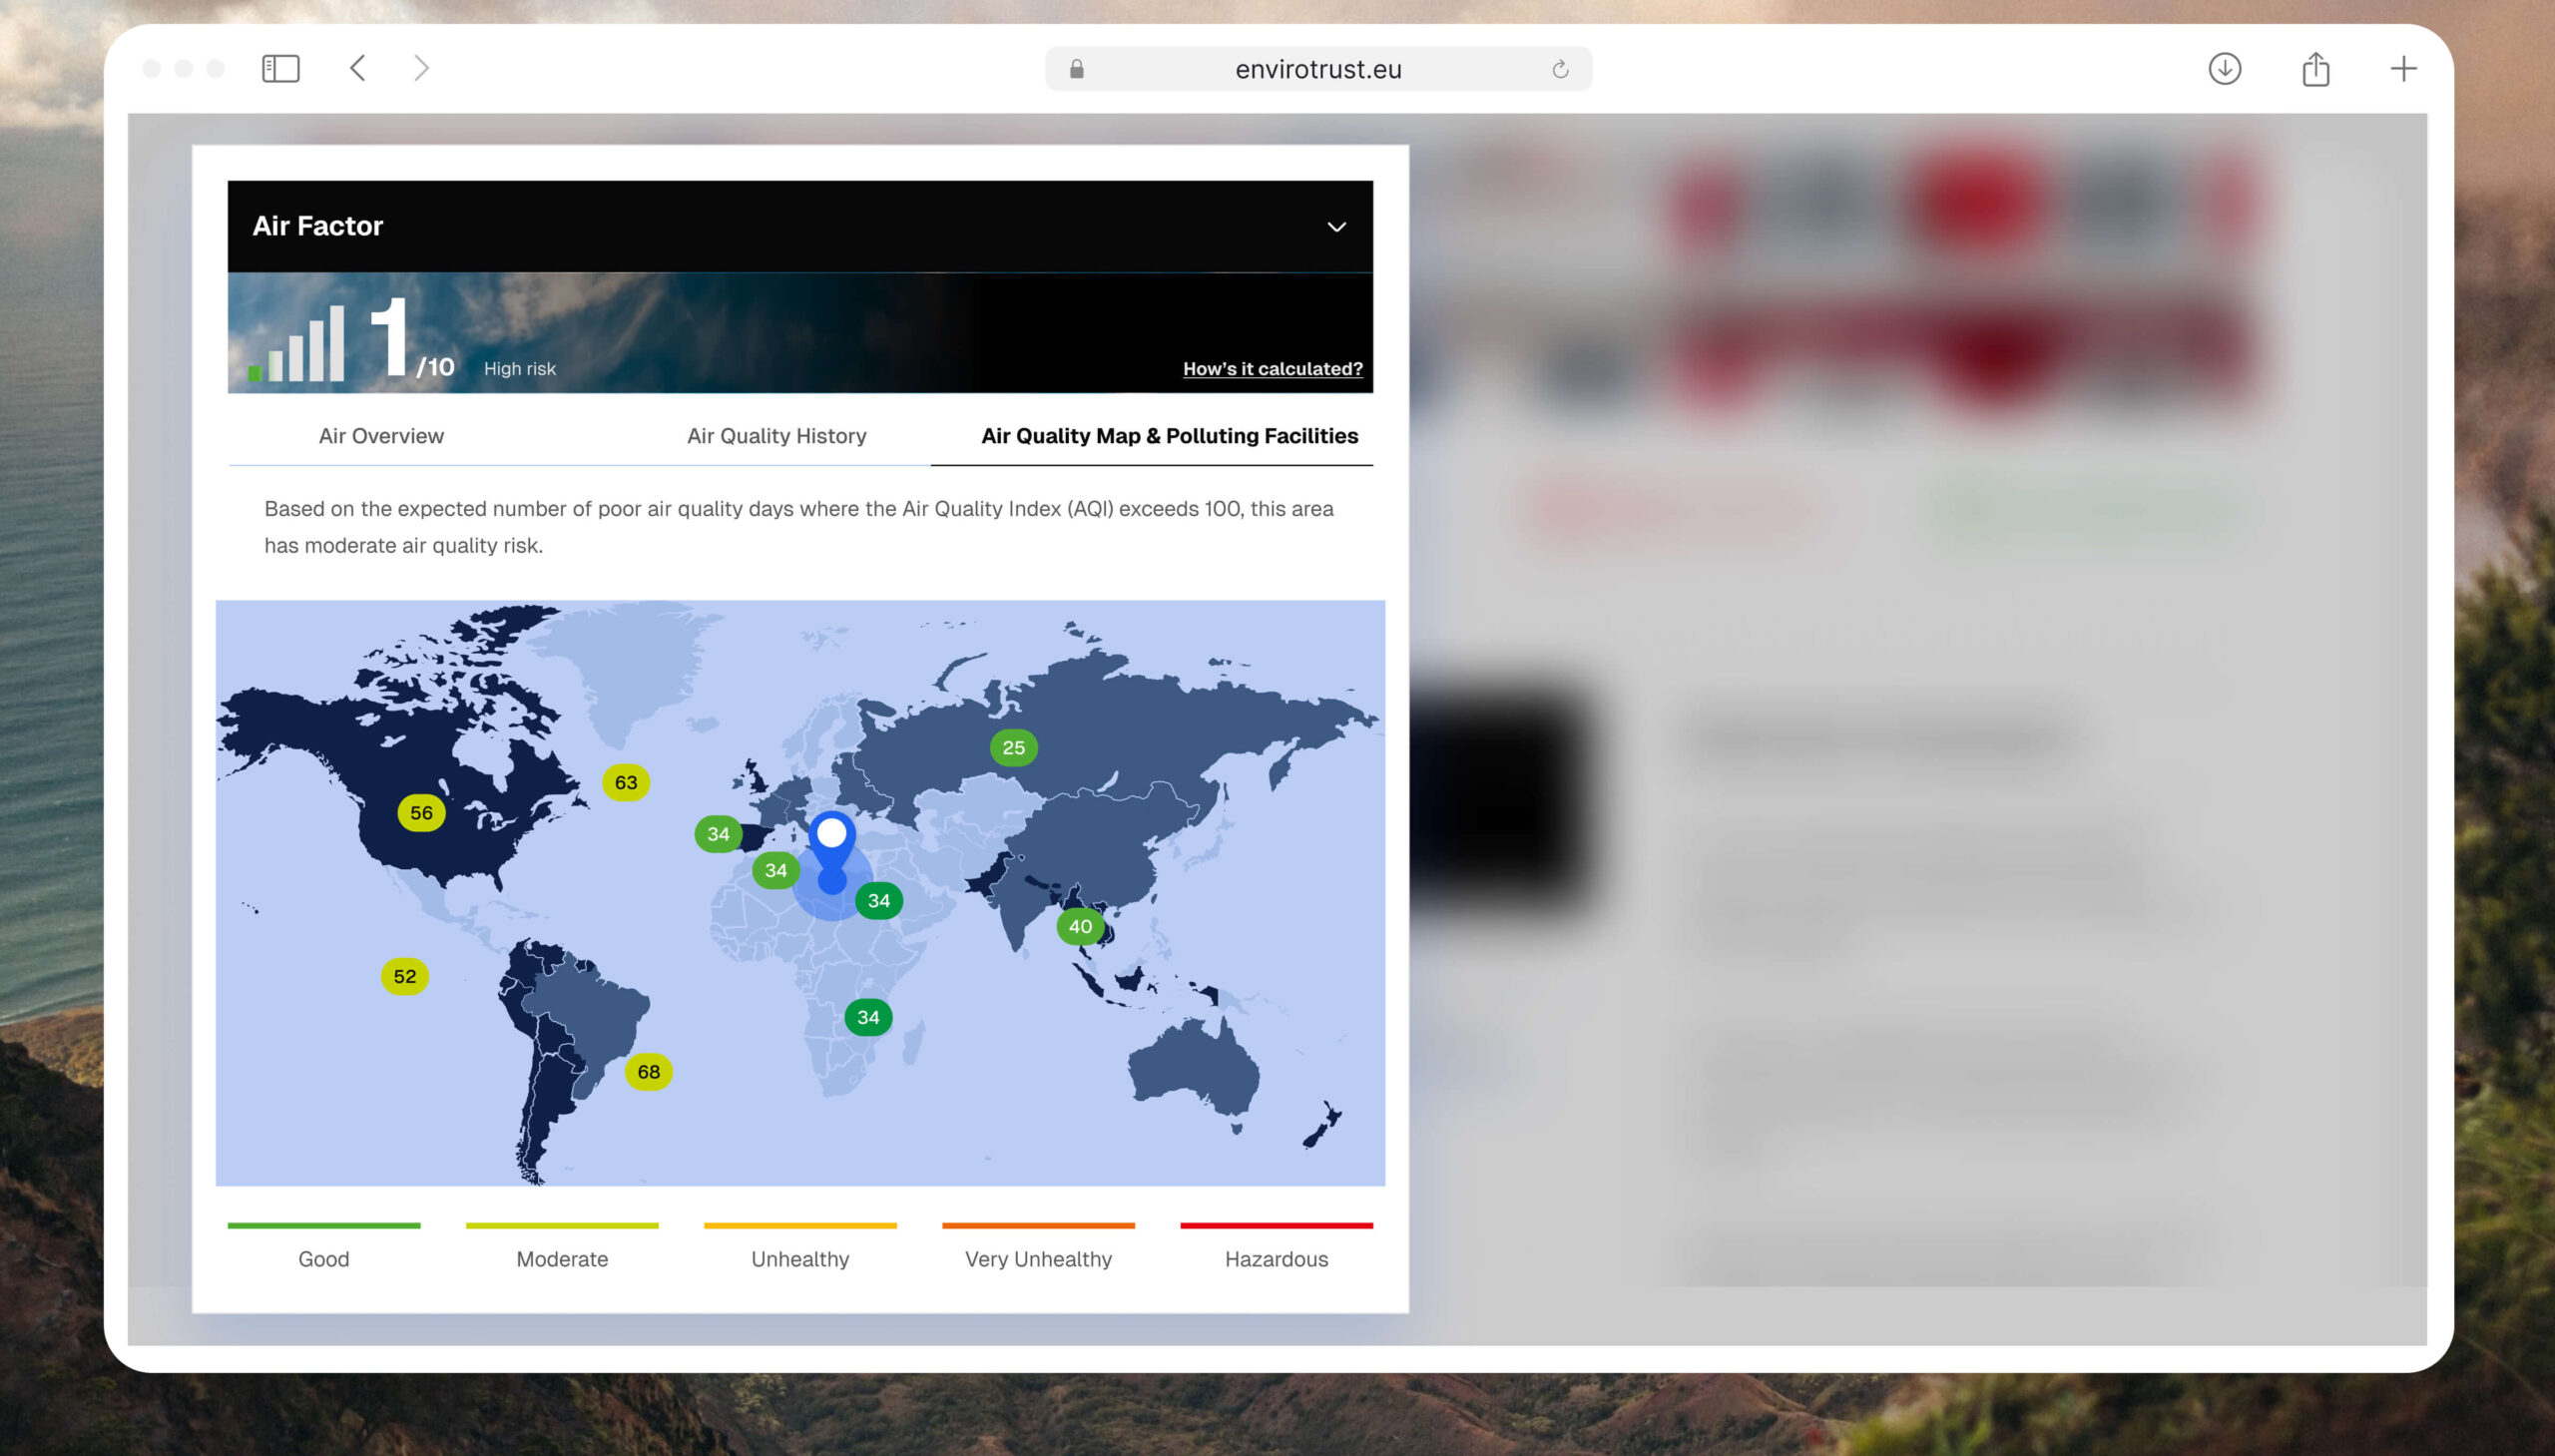Image resolution: width=2555 pixels, height=1456 pixels.
Task: Click the 56 marker over North America
Action: coord(421,813)
